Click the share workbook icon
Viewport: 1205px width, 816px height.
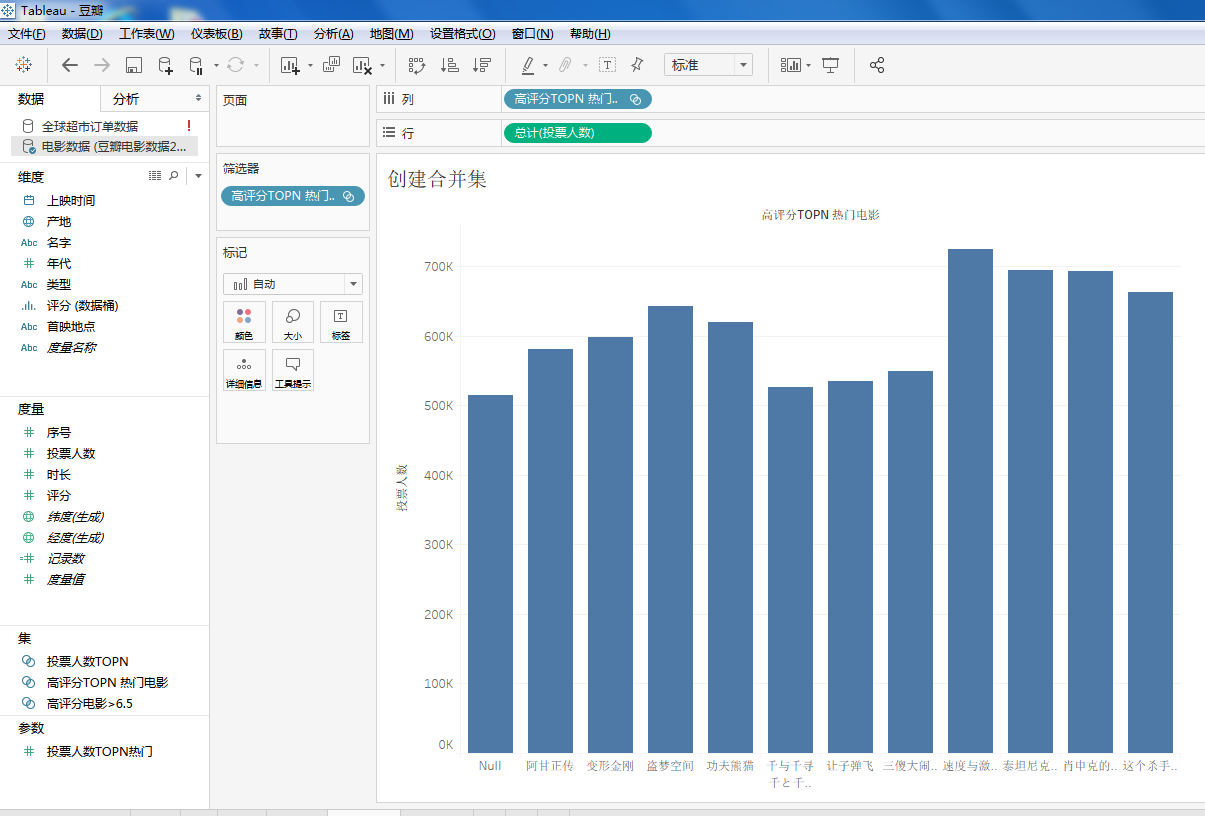[877, 65]
